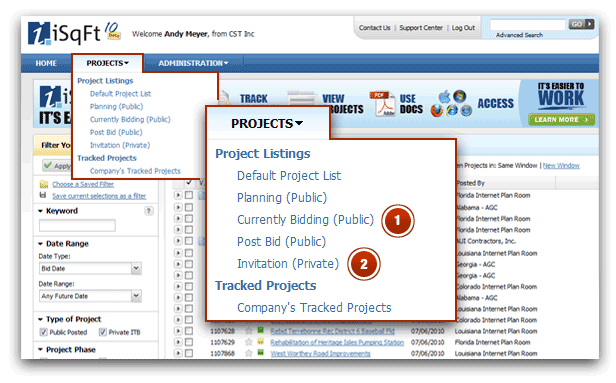Click the green status icon in row 1107628
The height and width of the screenshot is (383, 616).
pos(260,331)
